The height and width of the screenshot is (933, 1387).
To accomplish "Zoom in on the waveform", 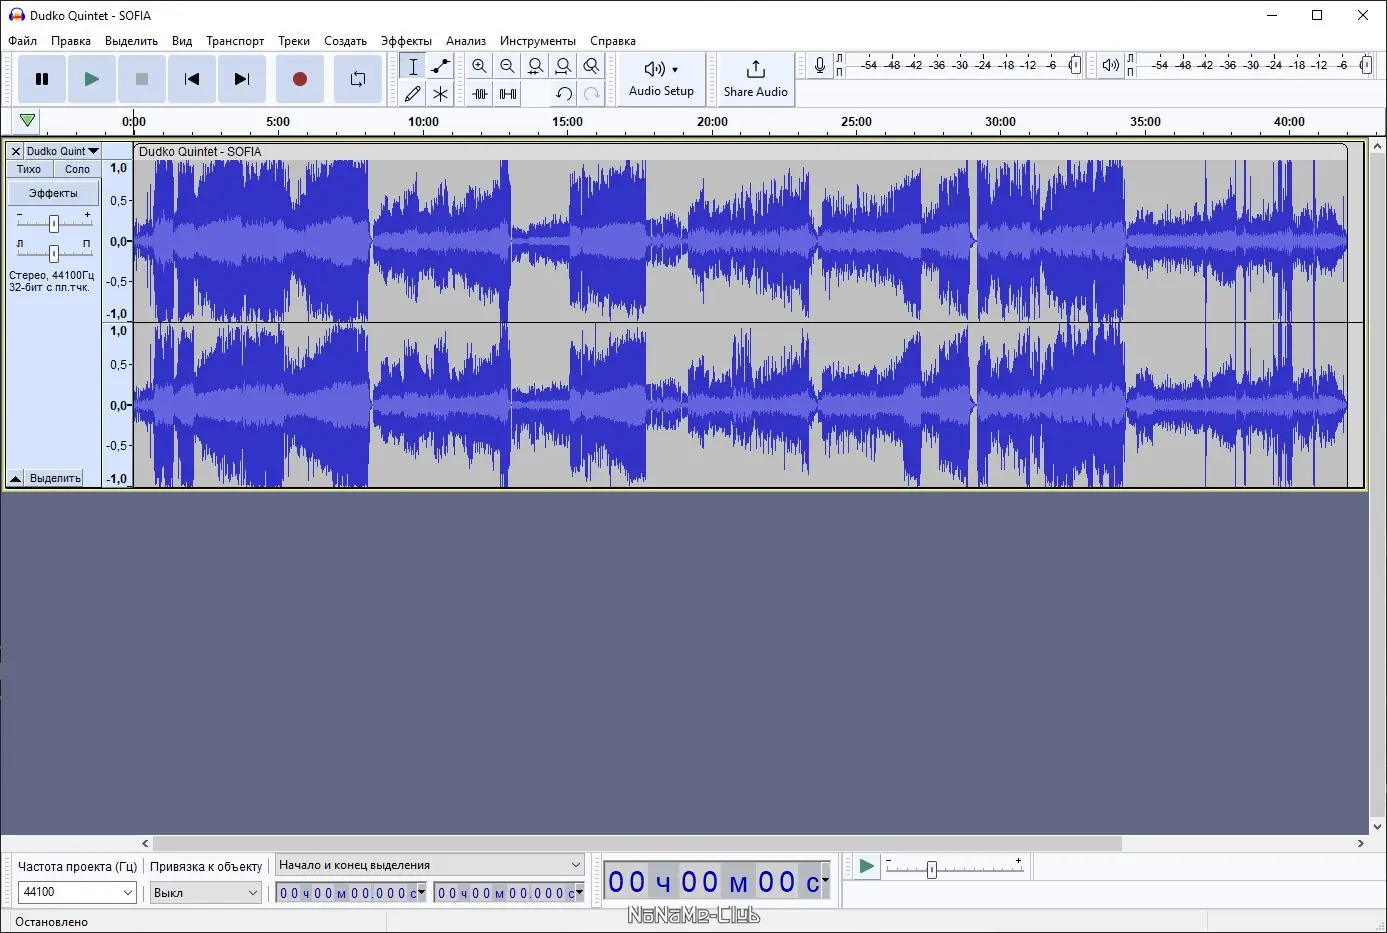I will [479, 66].
